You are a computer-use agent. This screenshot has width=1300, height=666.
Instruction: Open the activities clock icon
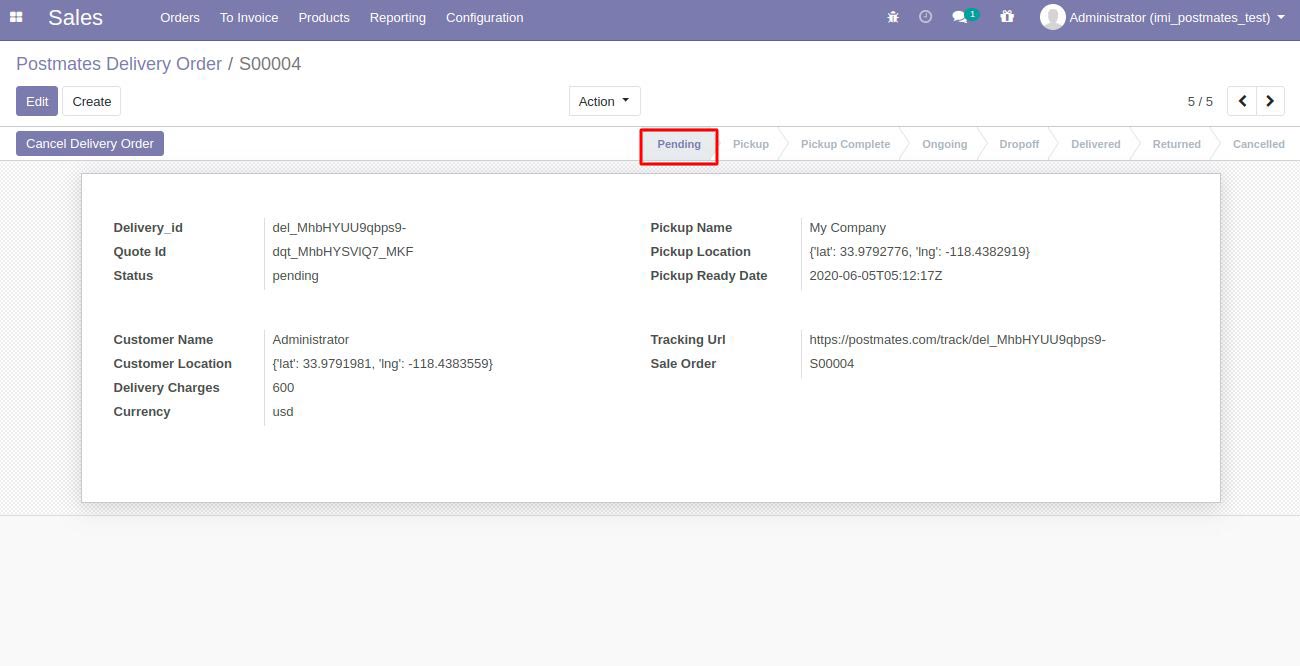[x=925, y=17]
